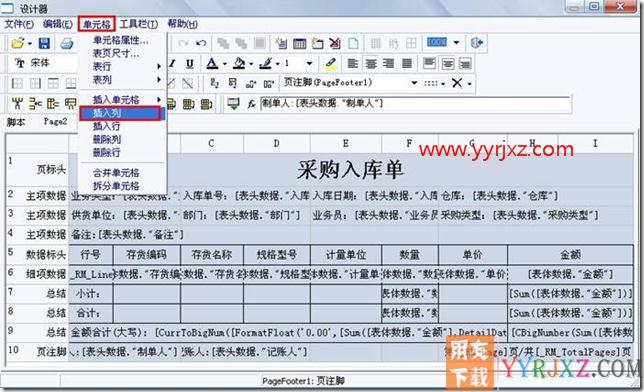Click the fill color bucket icon
Viewport: 644px width, 392px height.
pyautogui.click(x=239, y=63)
